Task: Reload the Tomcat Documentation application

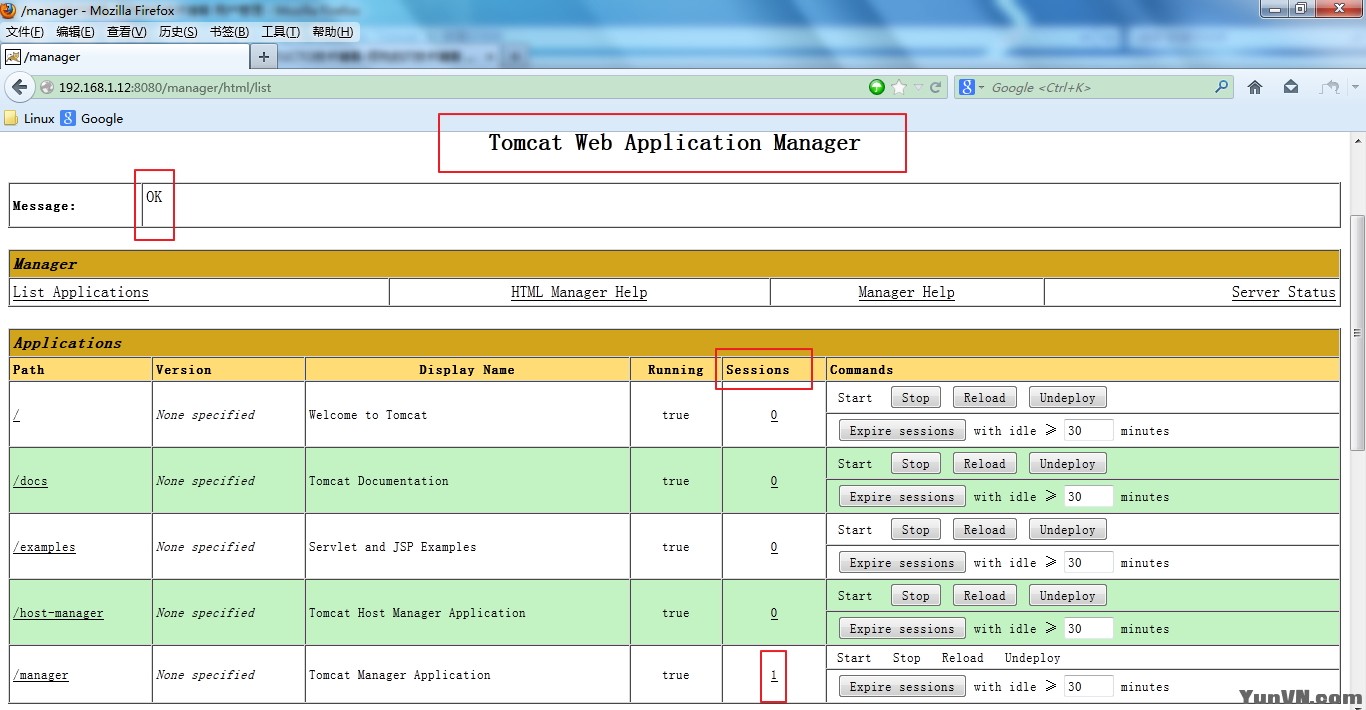Action: point(985,464)
